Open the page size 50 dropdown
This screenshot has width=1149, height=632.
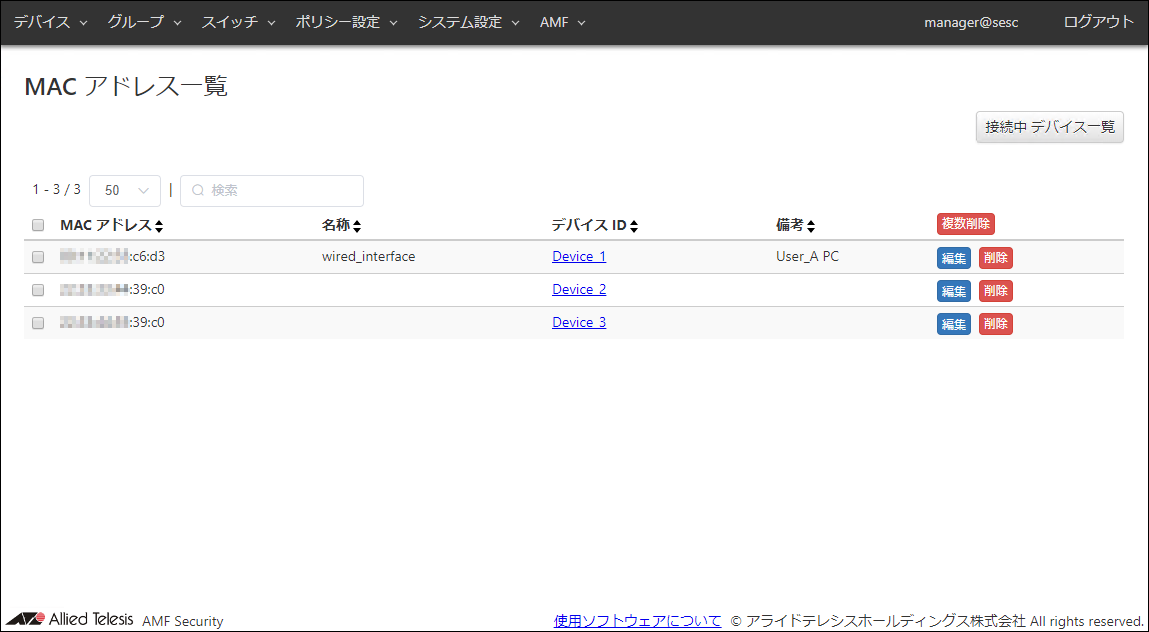(x=125, y=190)
